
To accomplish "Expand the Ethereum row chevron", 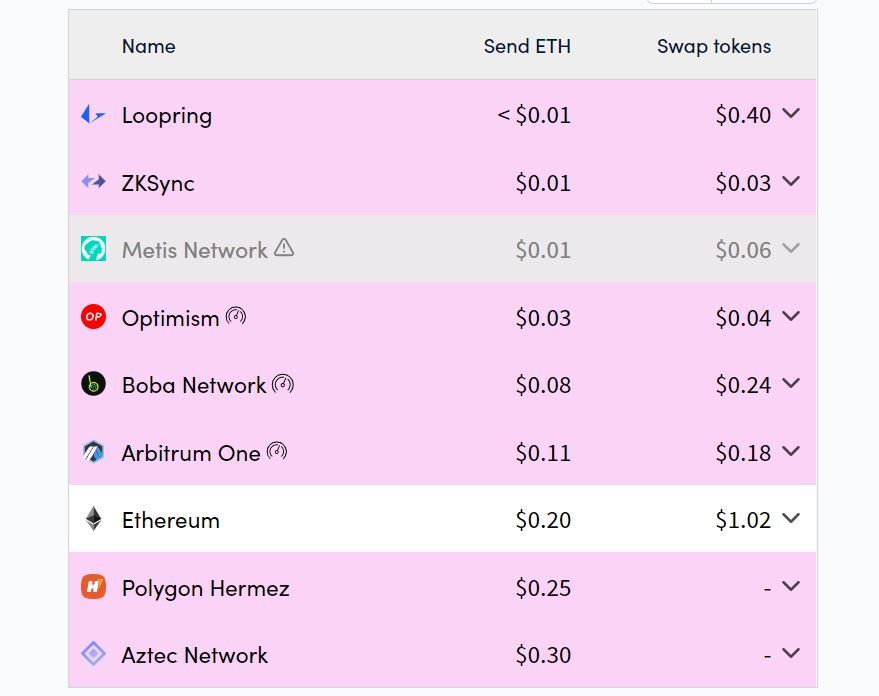I will coord(791,519).
